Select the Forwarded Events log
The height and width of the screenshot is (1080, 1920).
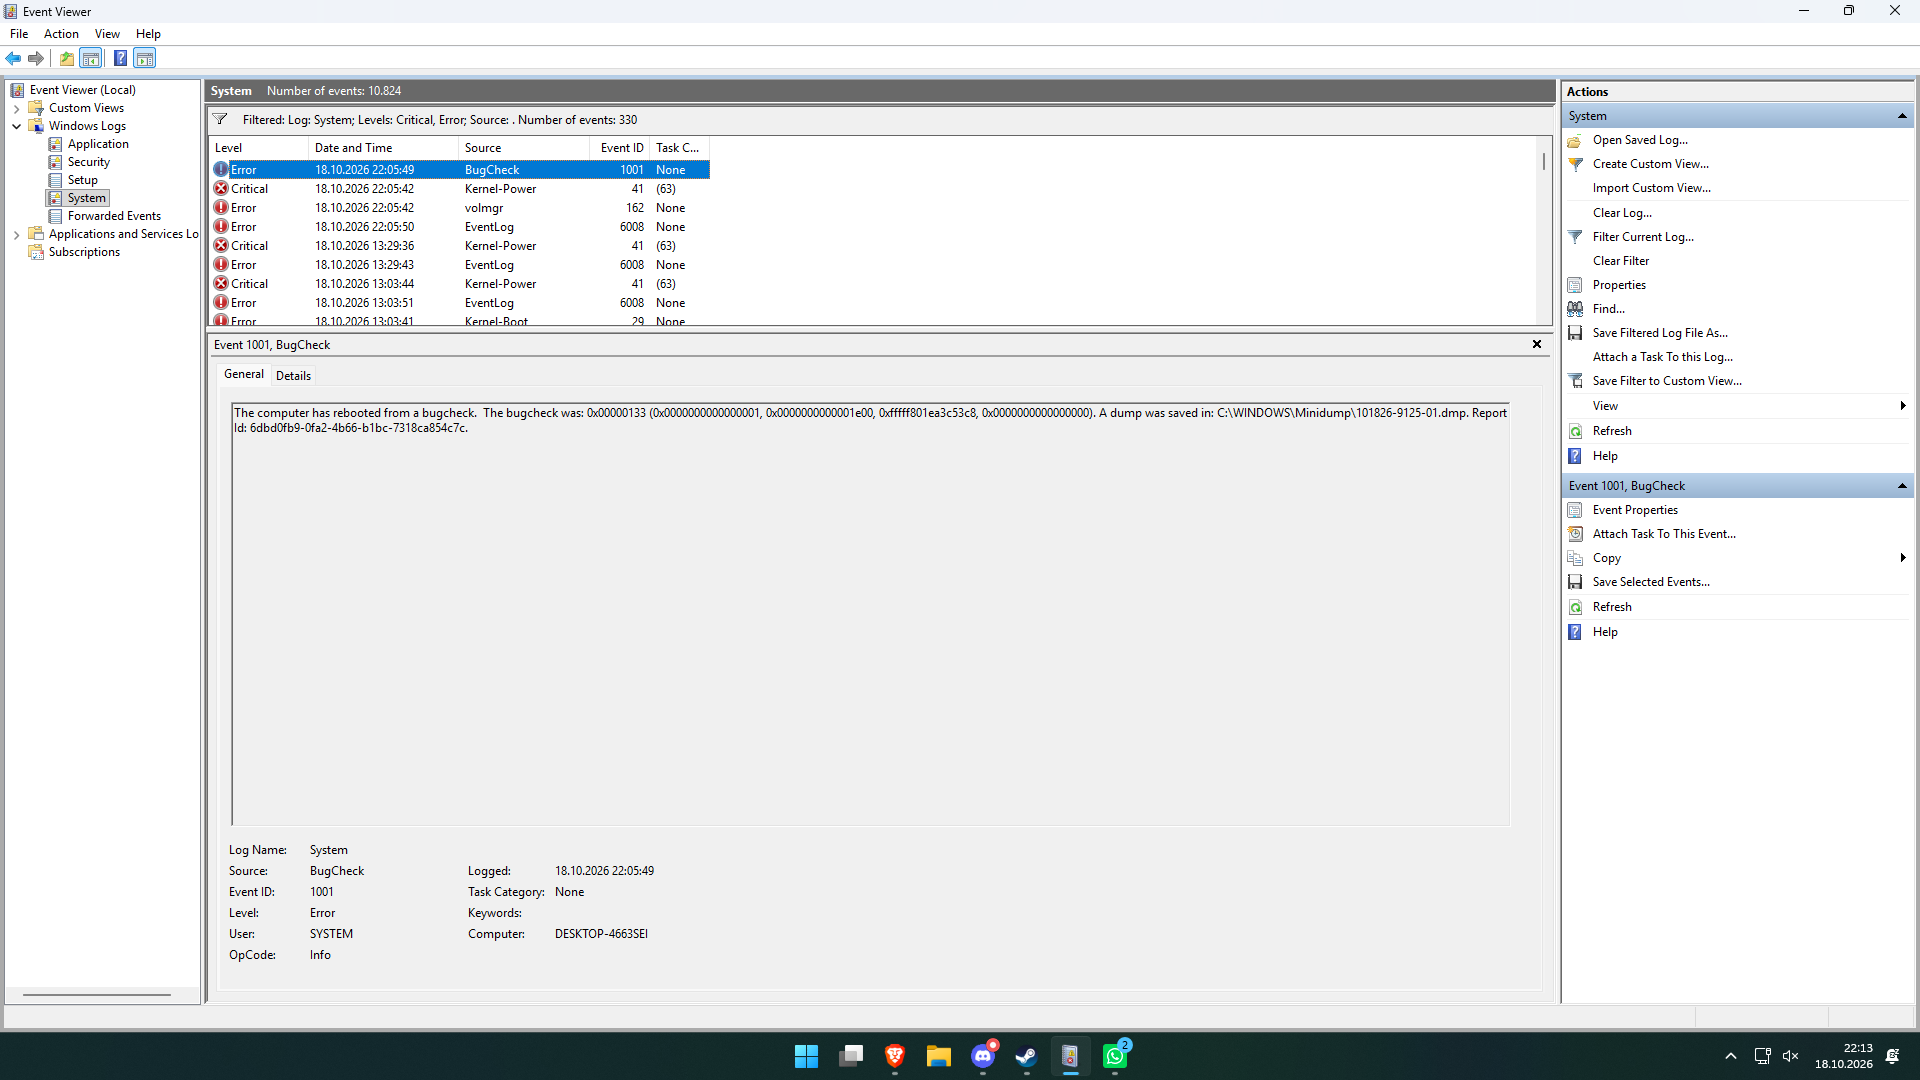(114, 216)
